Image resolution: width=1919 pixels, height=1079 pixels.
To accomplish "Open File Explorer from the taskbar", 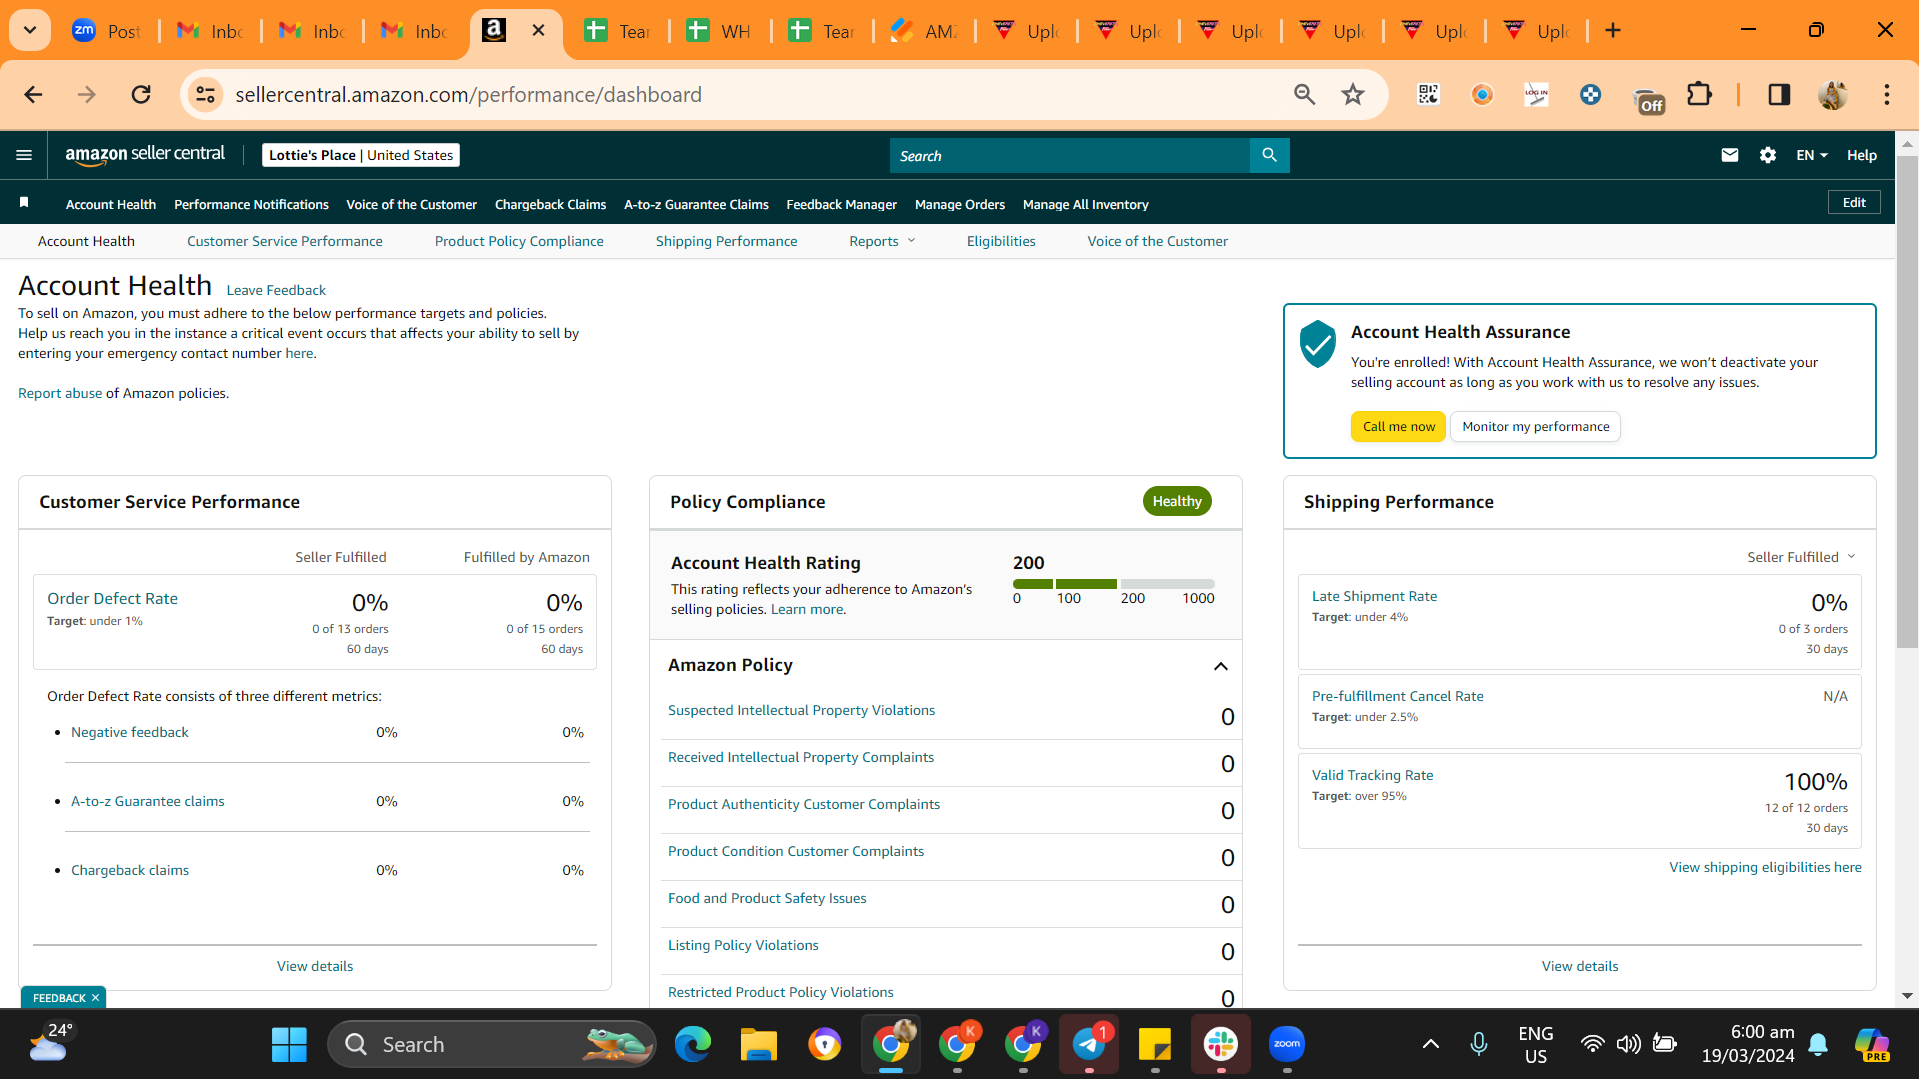I will (x=758, y=1044).
